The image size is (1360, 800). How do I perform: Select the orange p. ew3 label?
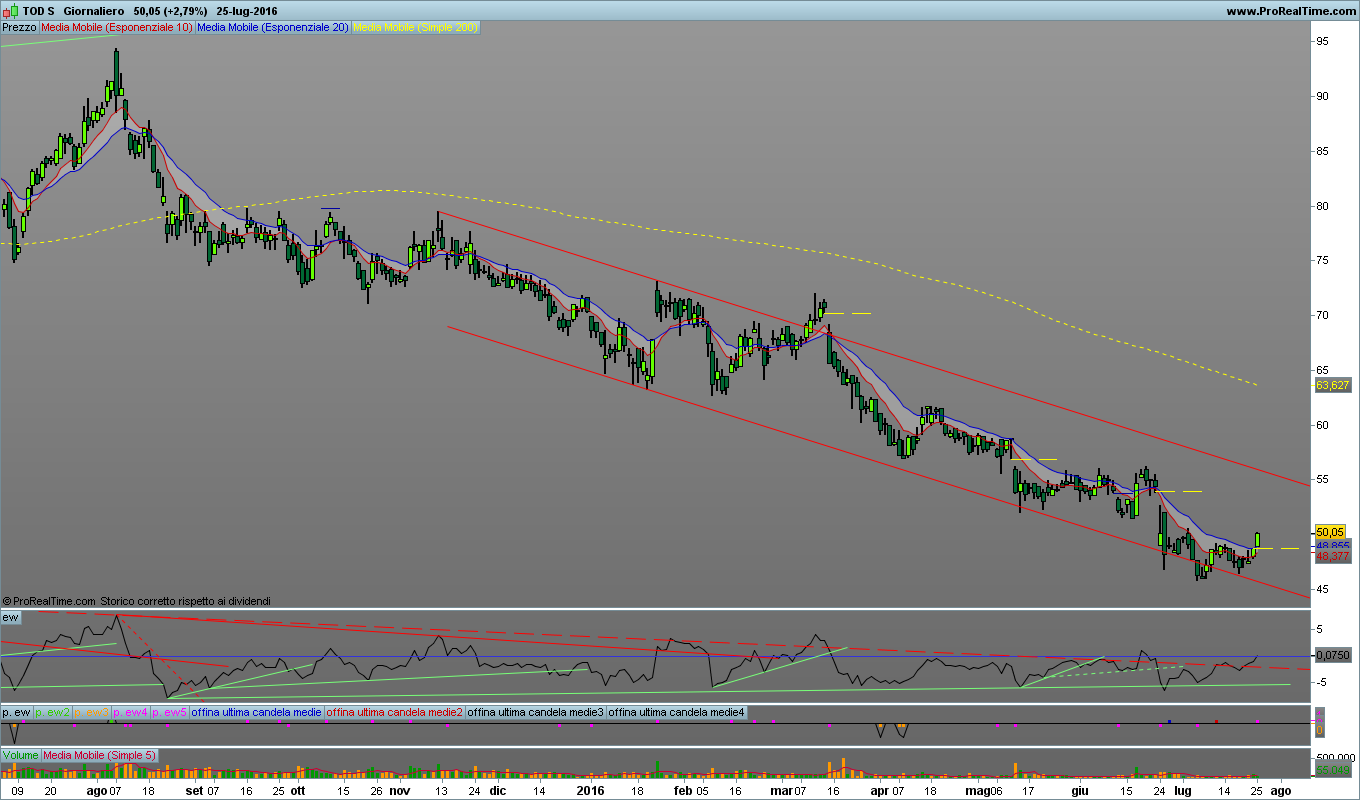(91, 712)
